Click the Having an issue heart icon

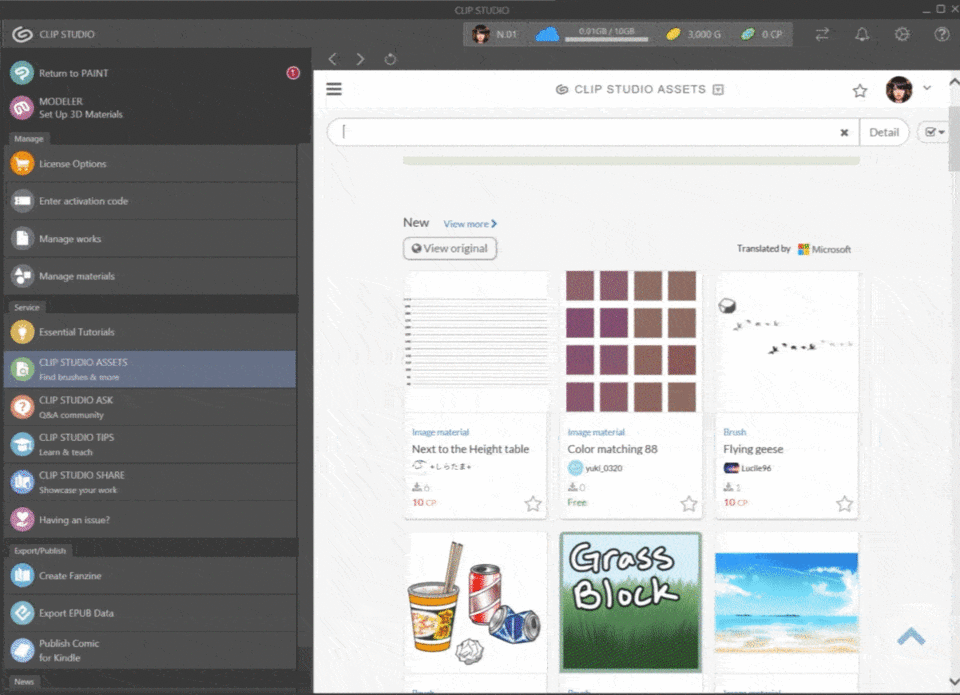click(x=22, y=519)
